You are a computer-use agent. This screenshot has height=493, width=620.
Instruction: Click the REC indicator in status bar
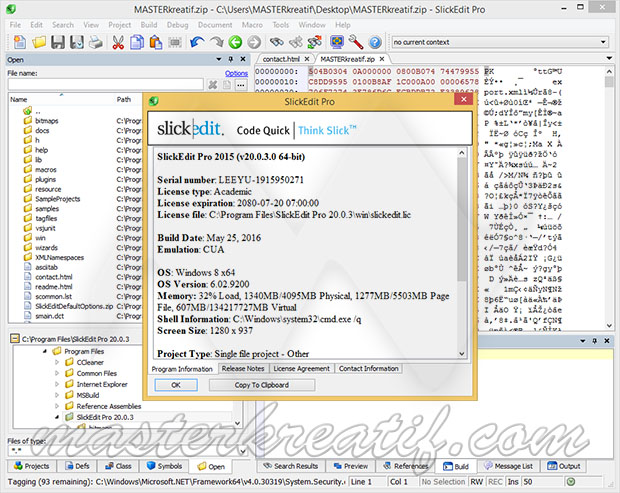point(495,482)
